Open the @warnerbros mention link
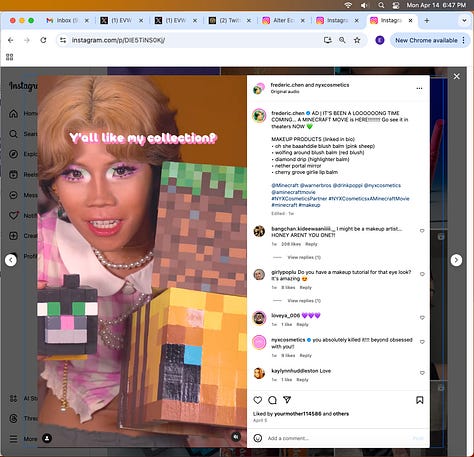 pos(315,185)
